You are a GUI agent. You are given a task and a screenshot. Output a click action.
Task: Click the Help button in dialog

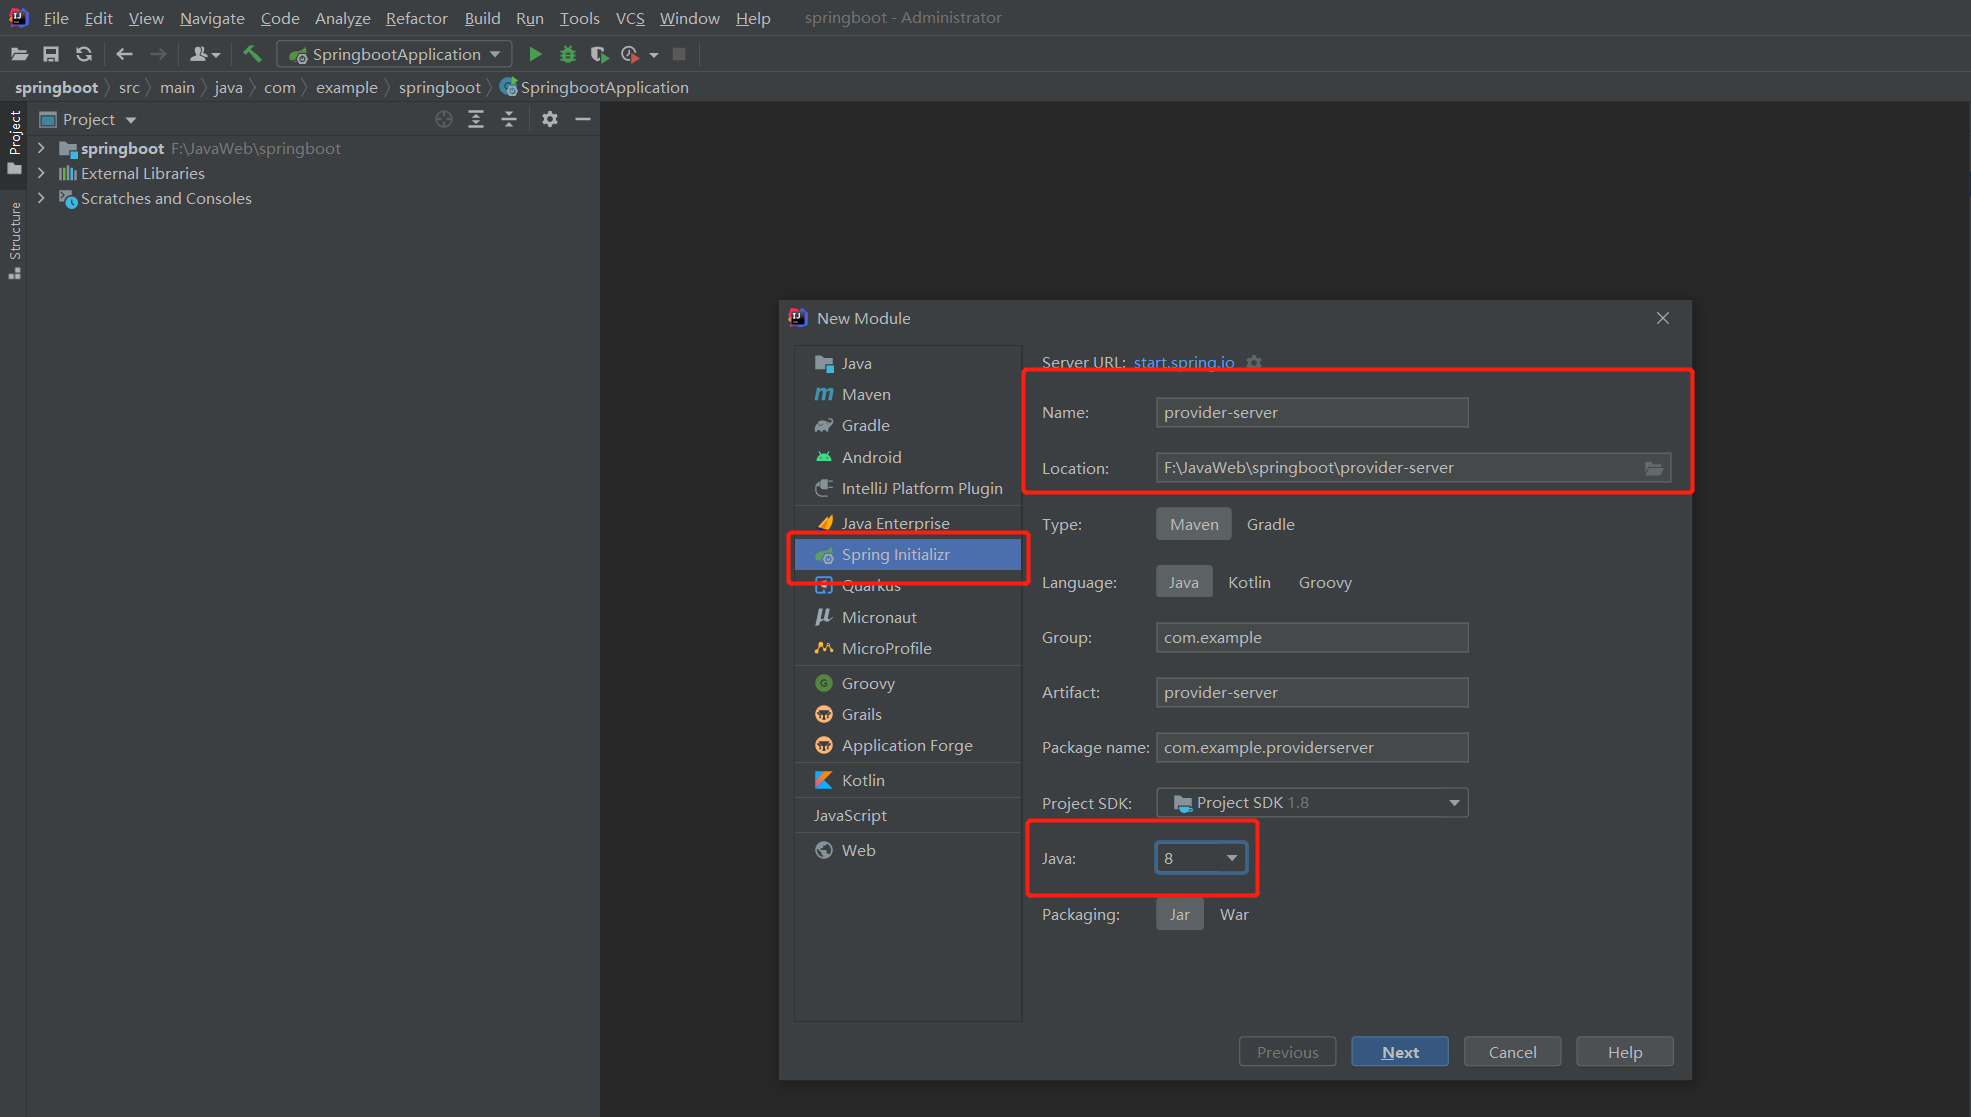1625,1052
